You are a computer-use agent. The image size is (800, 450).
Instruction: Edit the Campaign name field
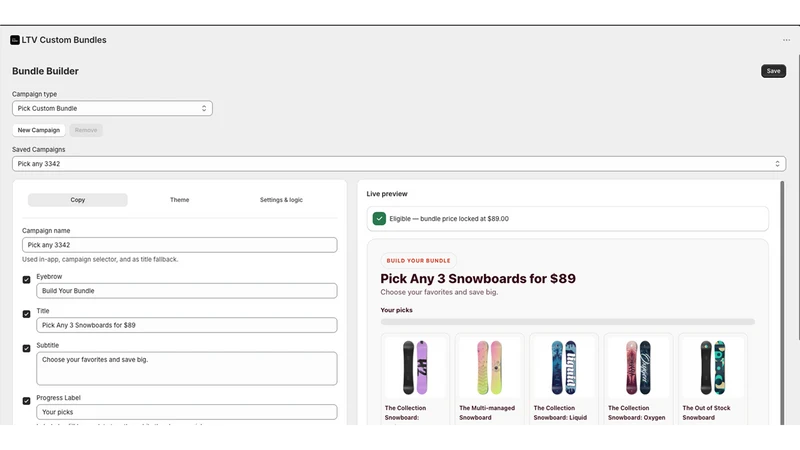click(x=180, y=245)
